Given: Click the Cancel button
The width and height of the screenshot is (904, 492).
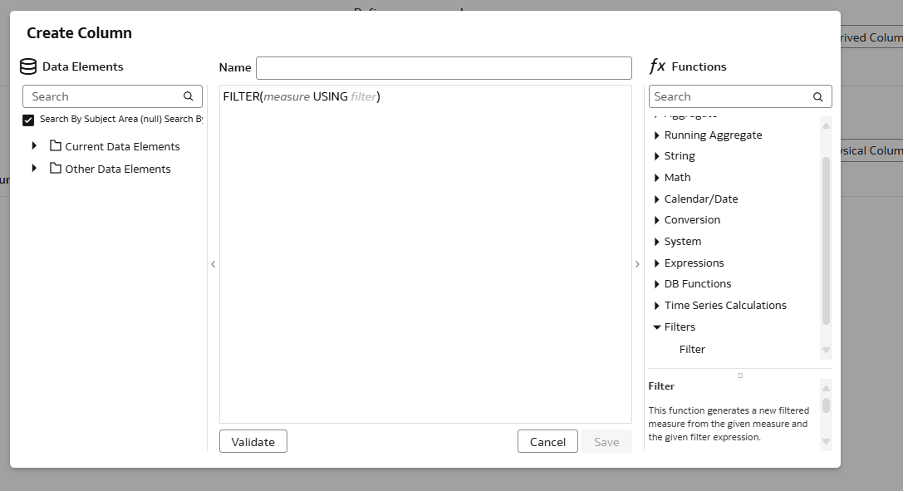Looking at the screenshot, I should point(547,442).
